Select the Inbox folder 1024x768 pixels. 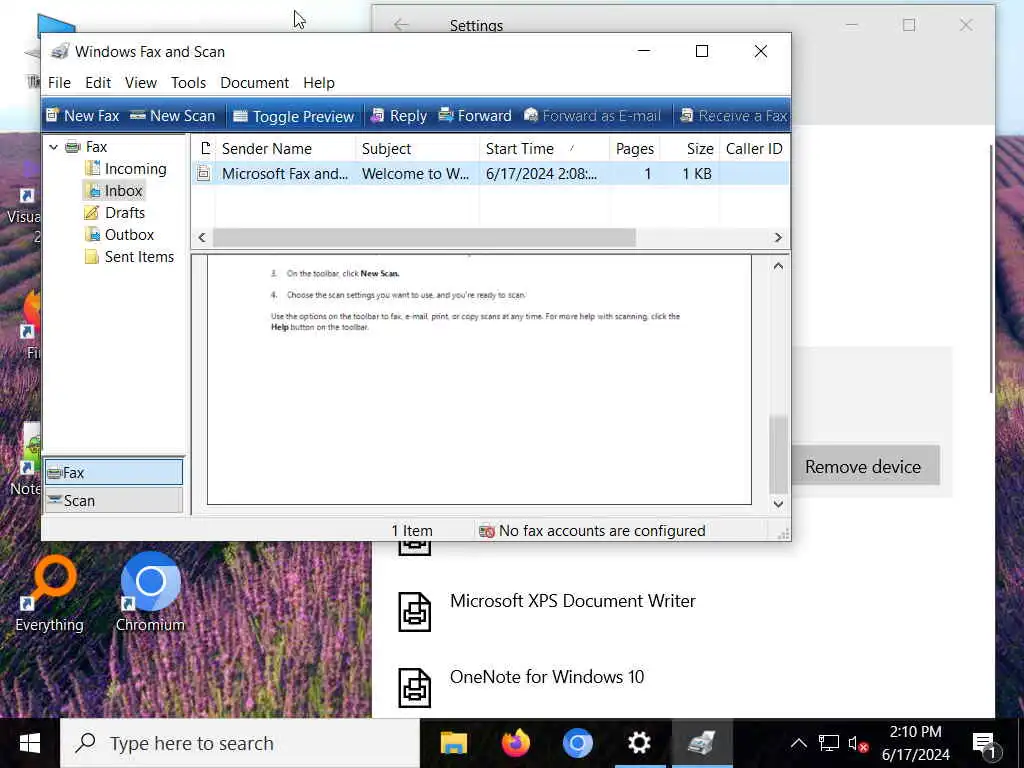point(114,191)
